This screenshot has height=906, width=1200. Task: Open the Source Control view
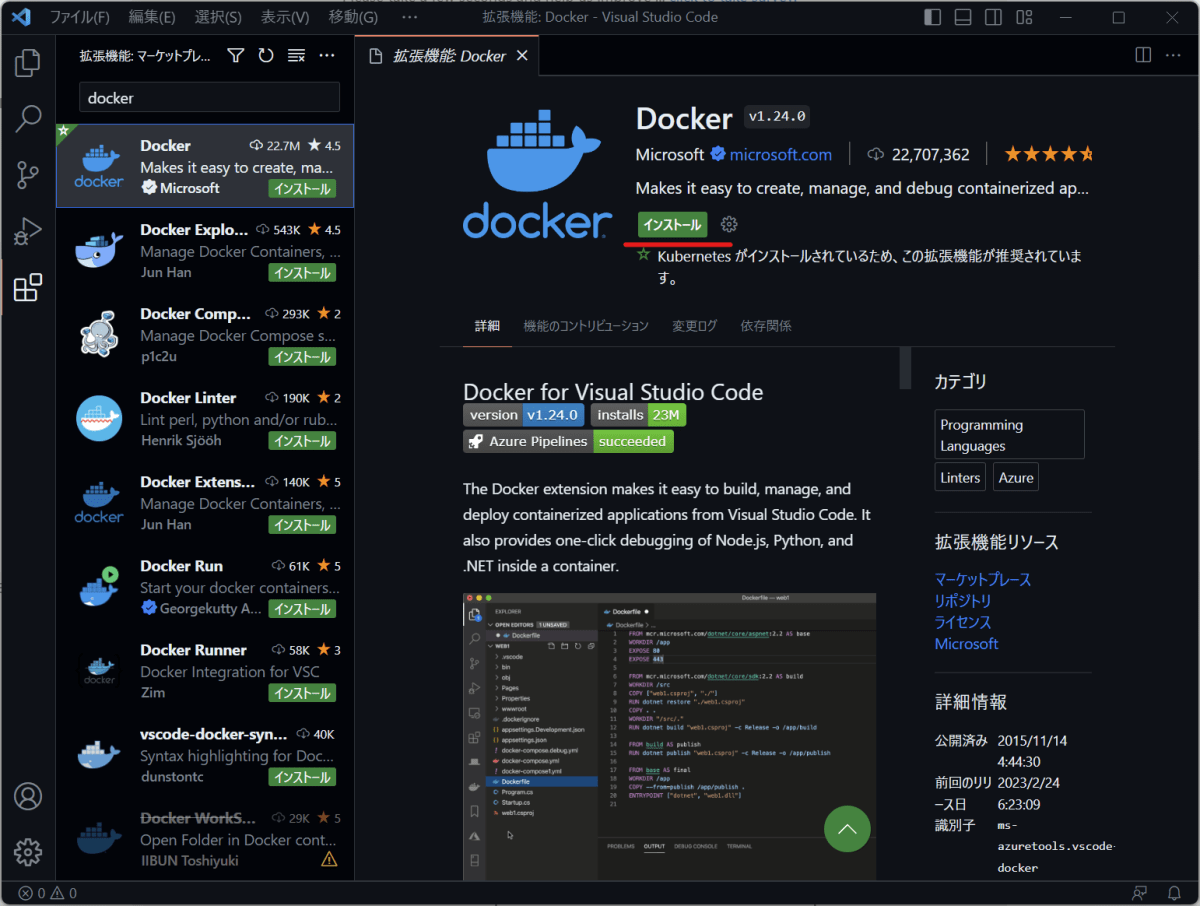click(x=27, y=174)
